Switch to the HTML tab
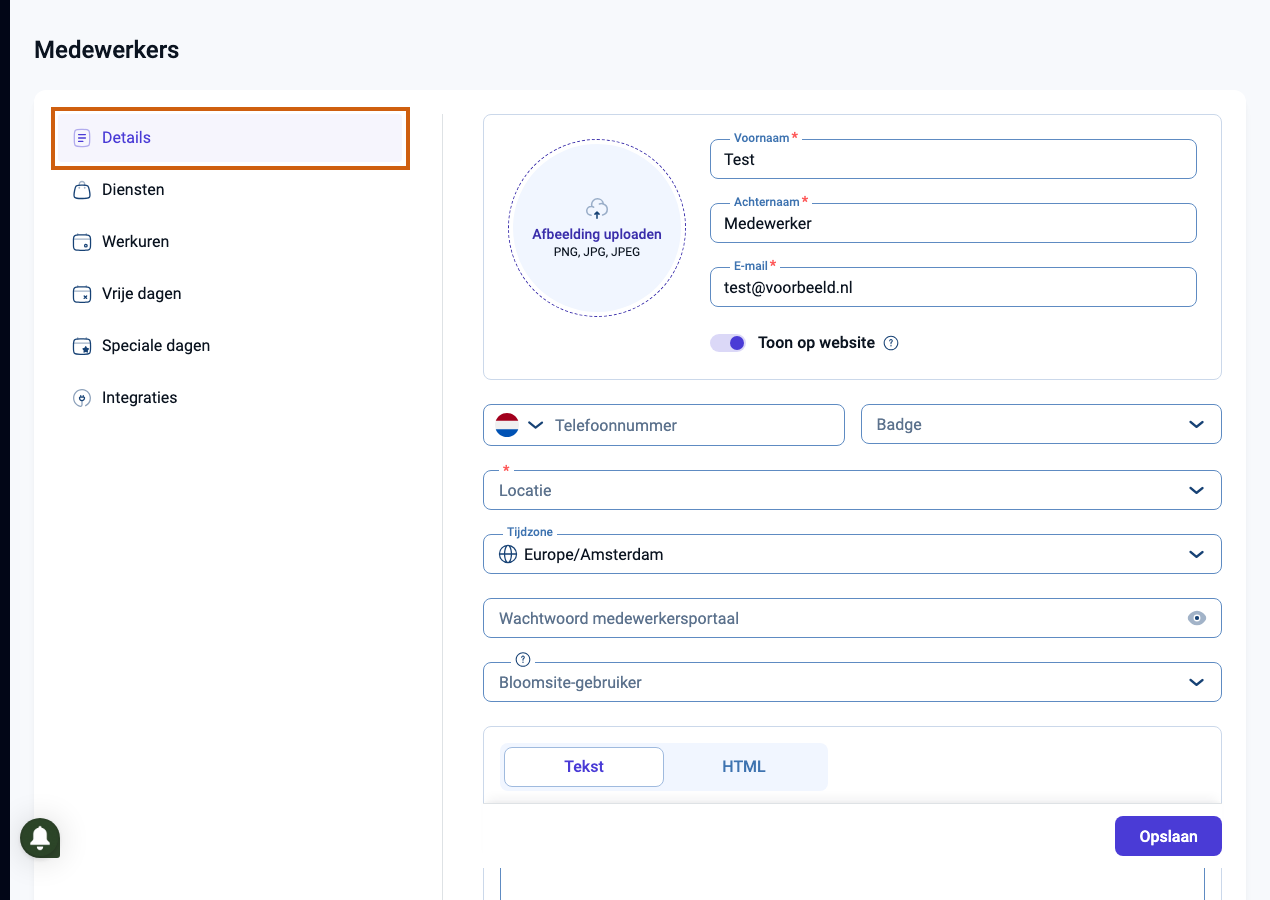 [744, 767]
